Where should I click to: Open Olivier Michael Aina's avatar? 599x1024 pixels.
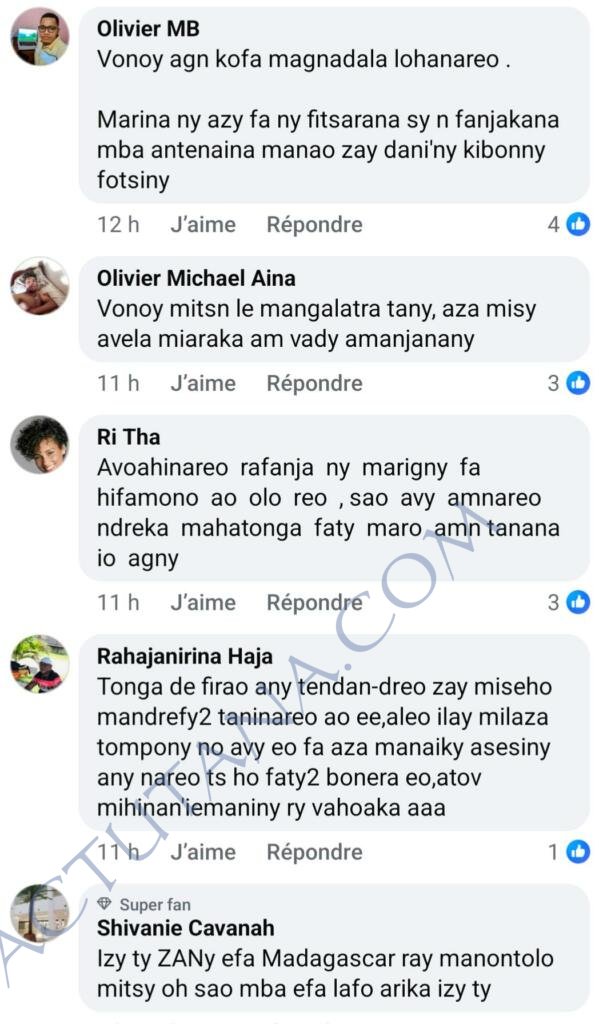[x=40, y=285]
